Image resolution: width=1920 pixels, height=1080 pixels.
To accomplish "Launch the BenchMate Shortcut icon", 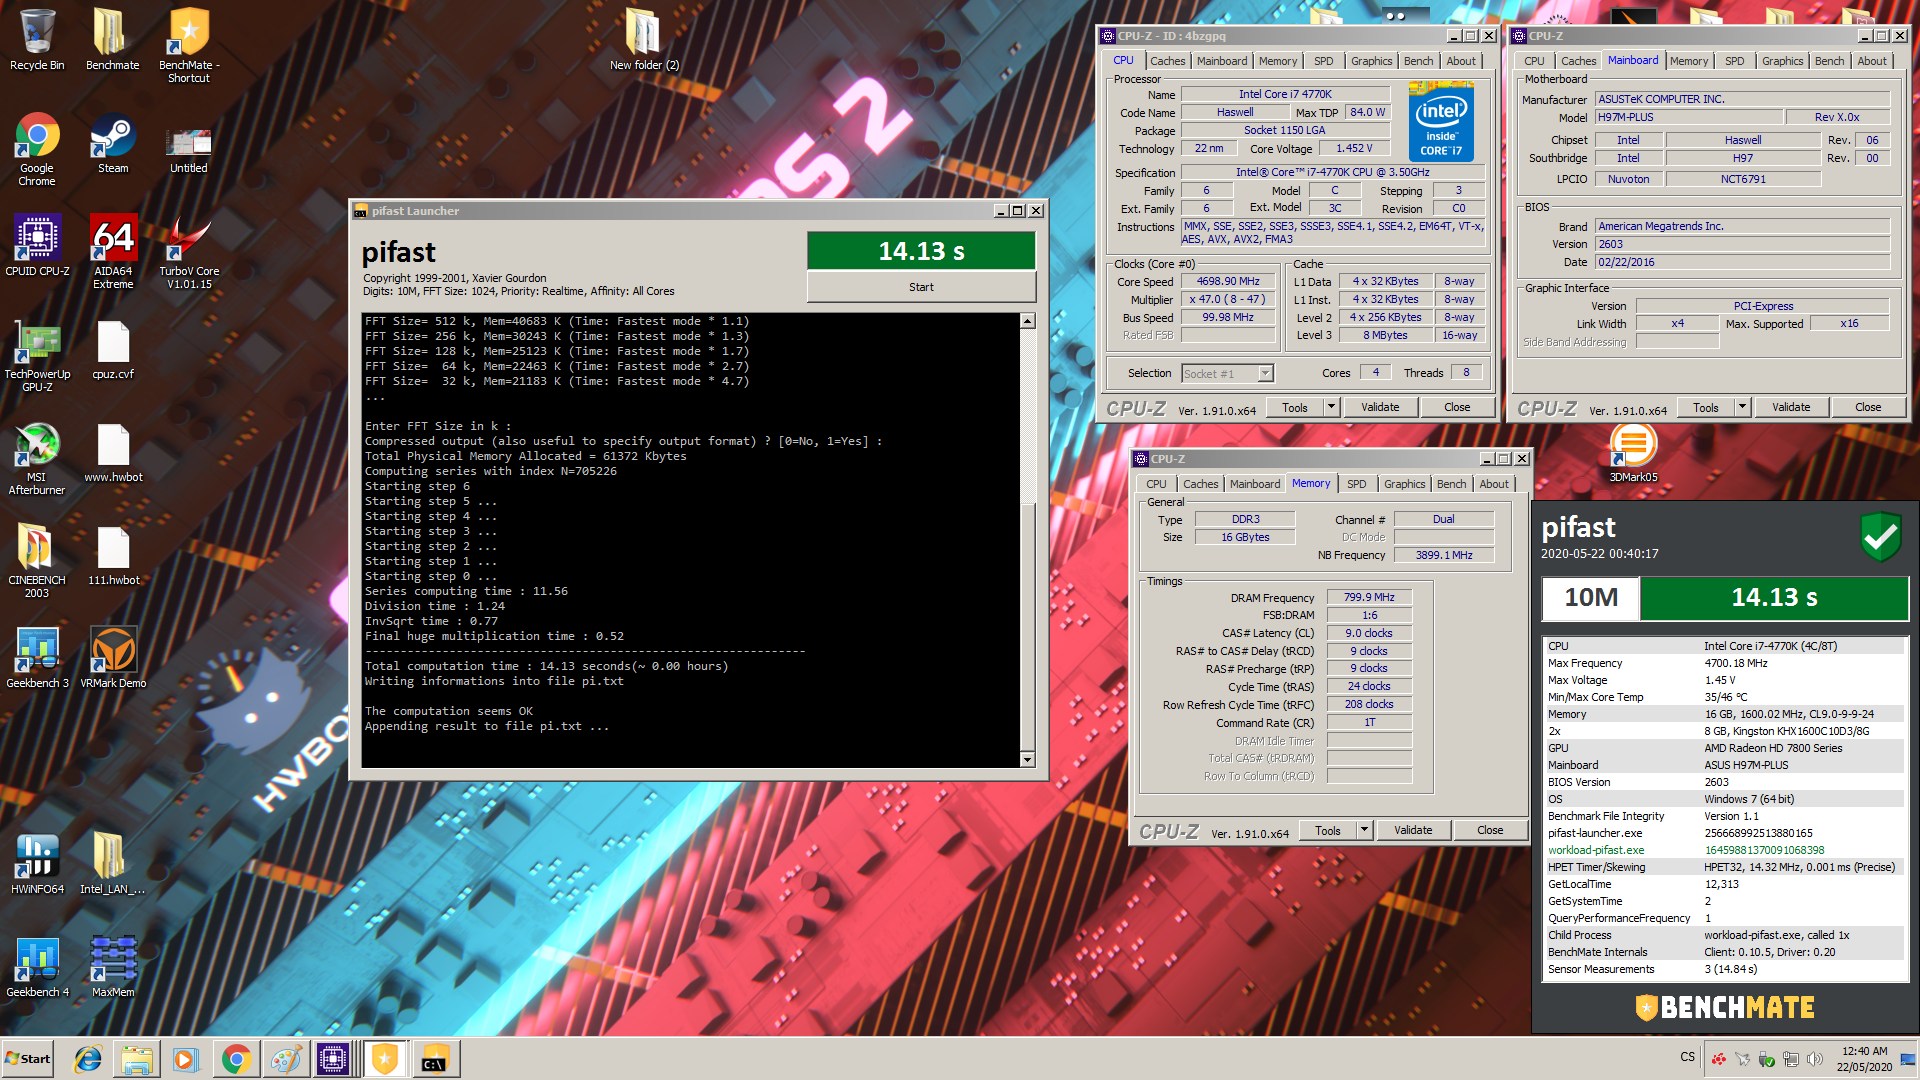I will (189, 45).
